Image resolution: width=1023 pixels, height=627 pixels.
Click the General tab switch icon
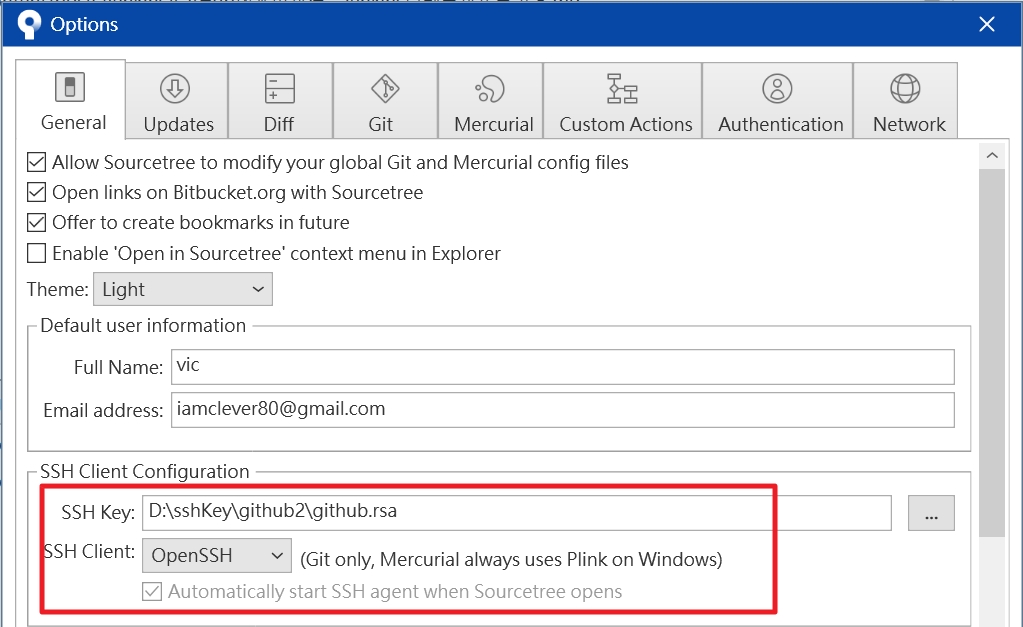[70, 87]
